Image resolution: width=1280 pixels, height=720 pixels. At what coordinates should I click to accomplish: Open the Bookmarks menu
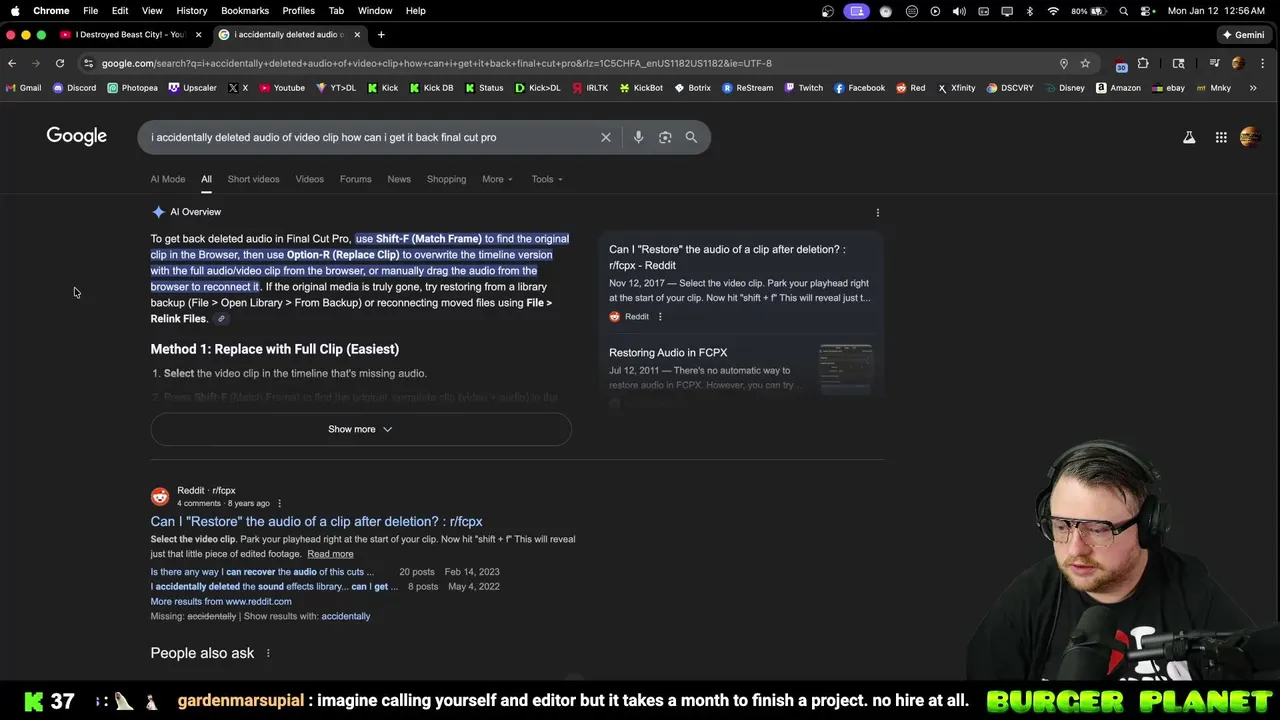tap(245, 10)
